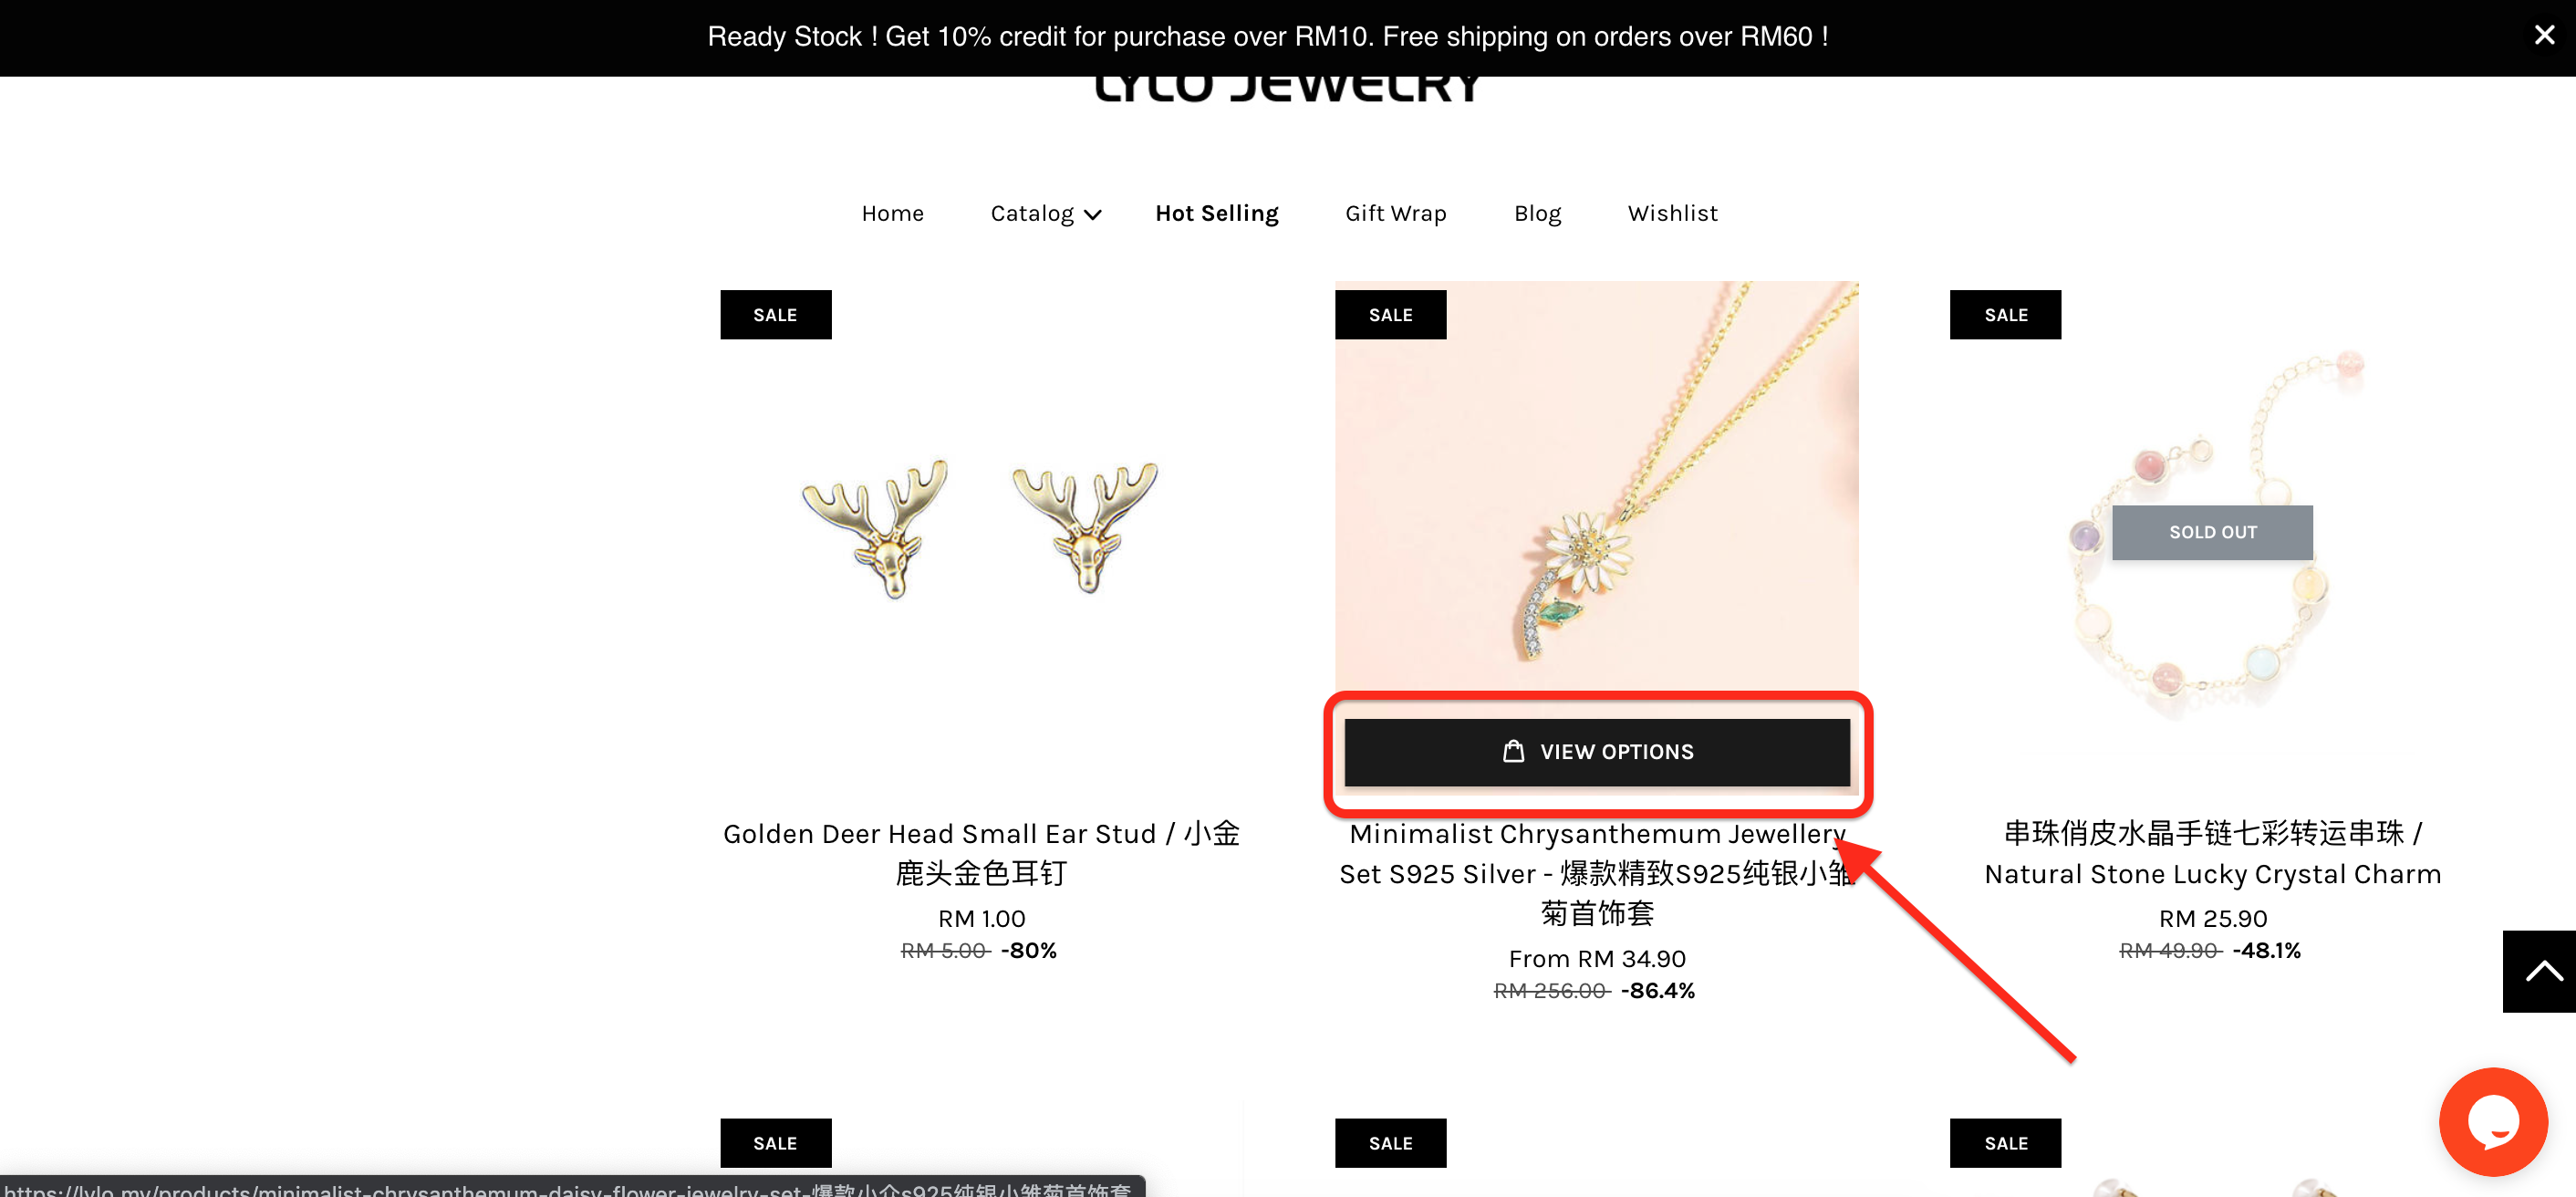Select the daisy necklace product image

pos(1597,485)
